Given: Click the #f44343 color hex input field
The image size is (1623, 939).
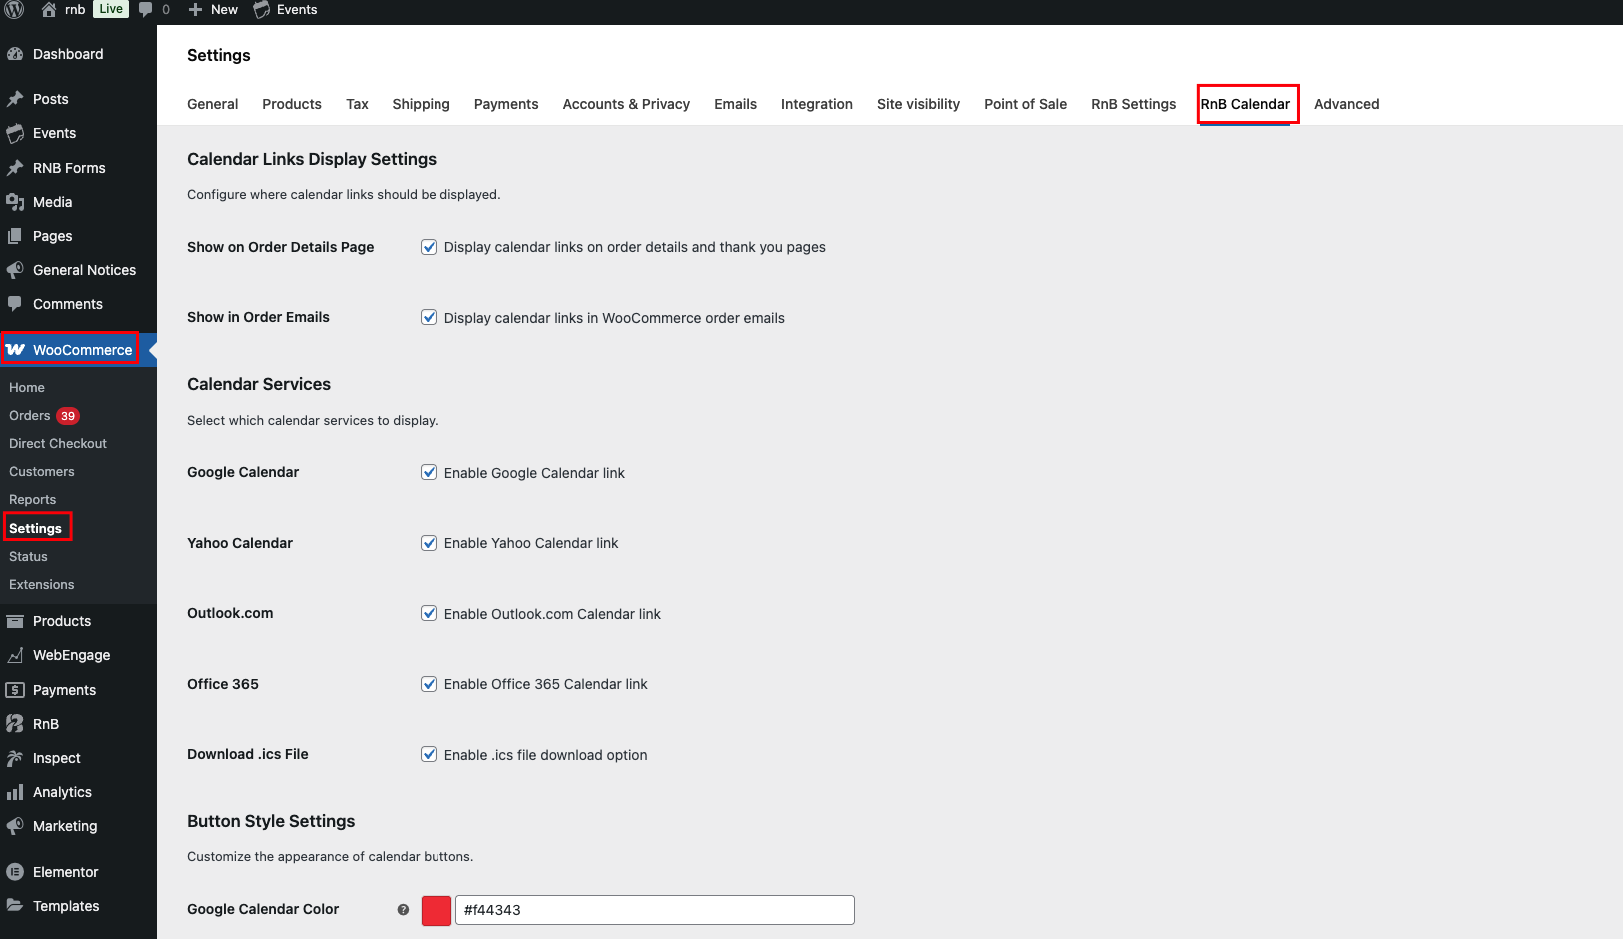Looking at the screenshot, I should [x=655, y=910].
